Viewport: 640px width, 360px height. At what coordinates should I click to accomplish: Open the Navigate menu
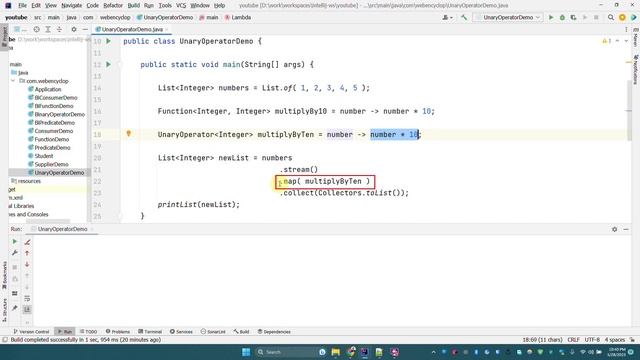pos(71,5)
